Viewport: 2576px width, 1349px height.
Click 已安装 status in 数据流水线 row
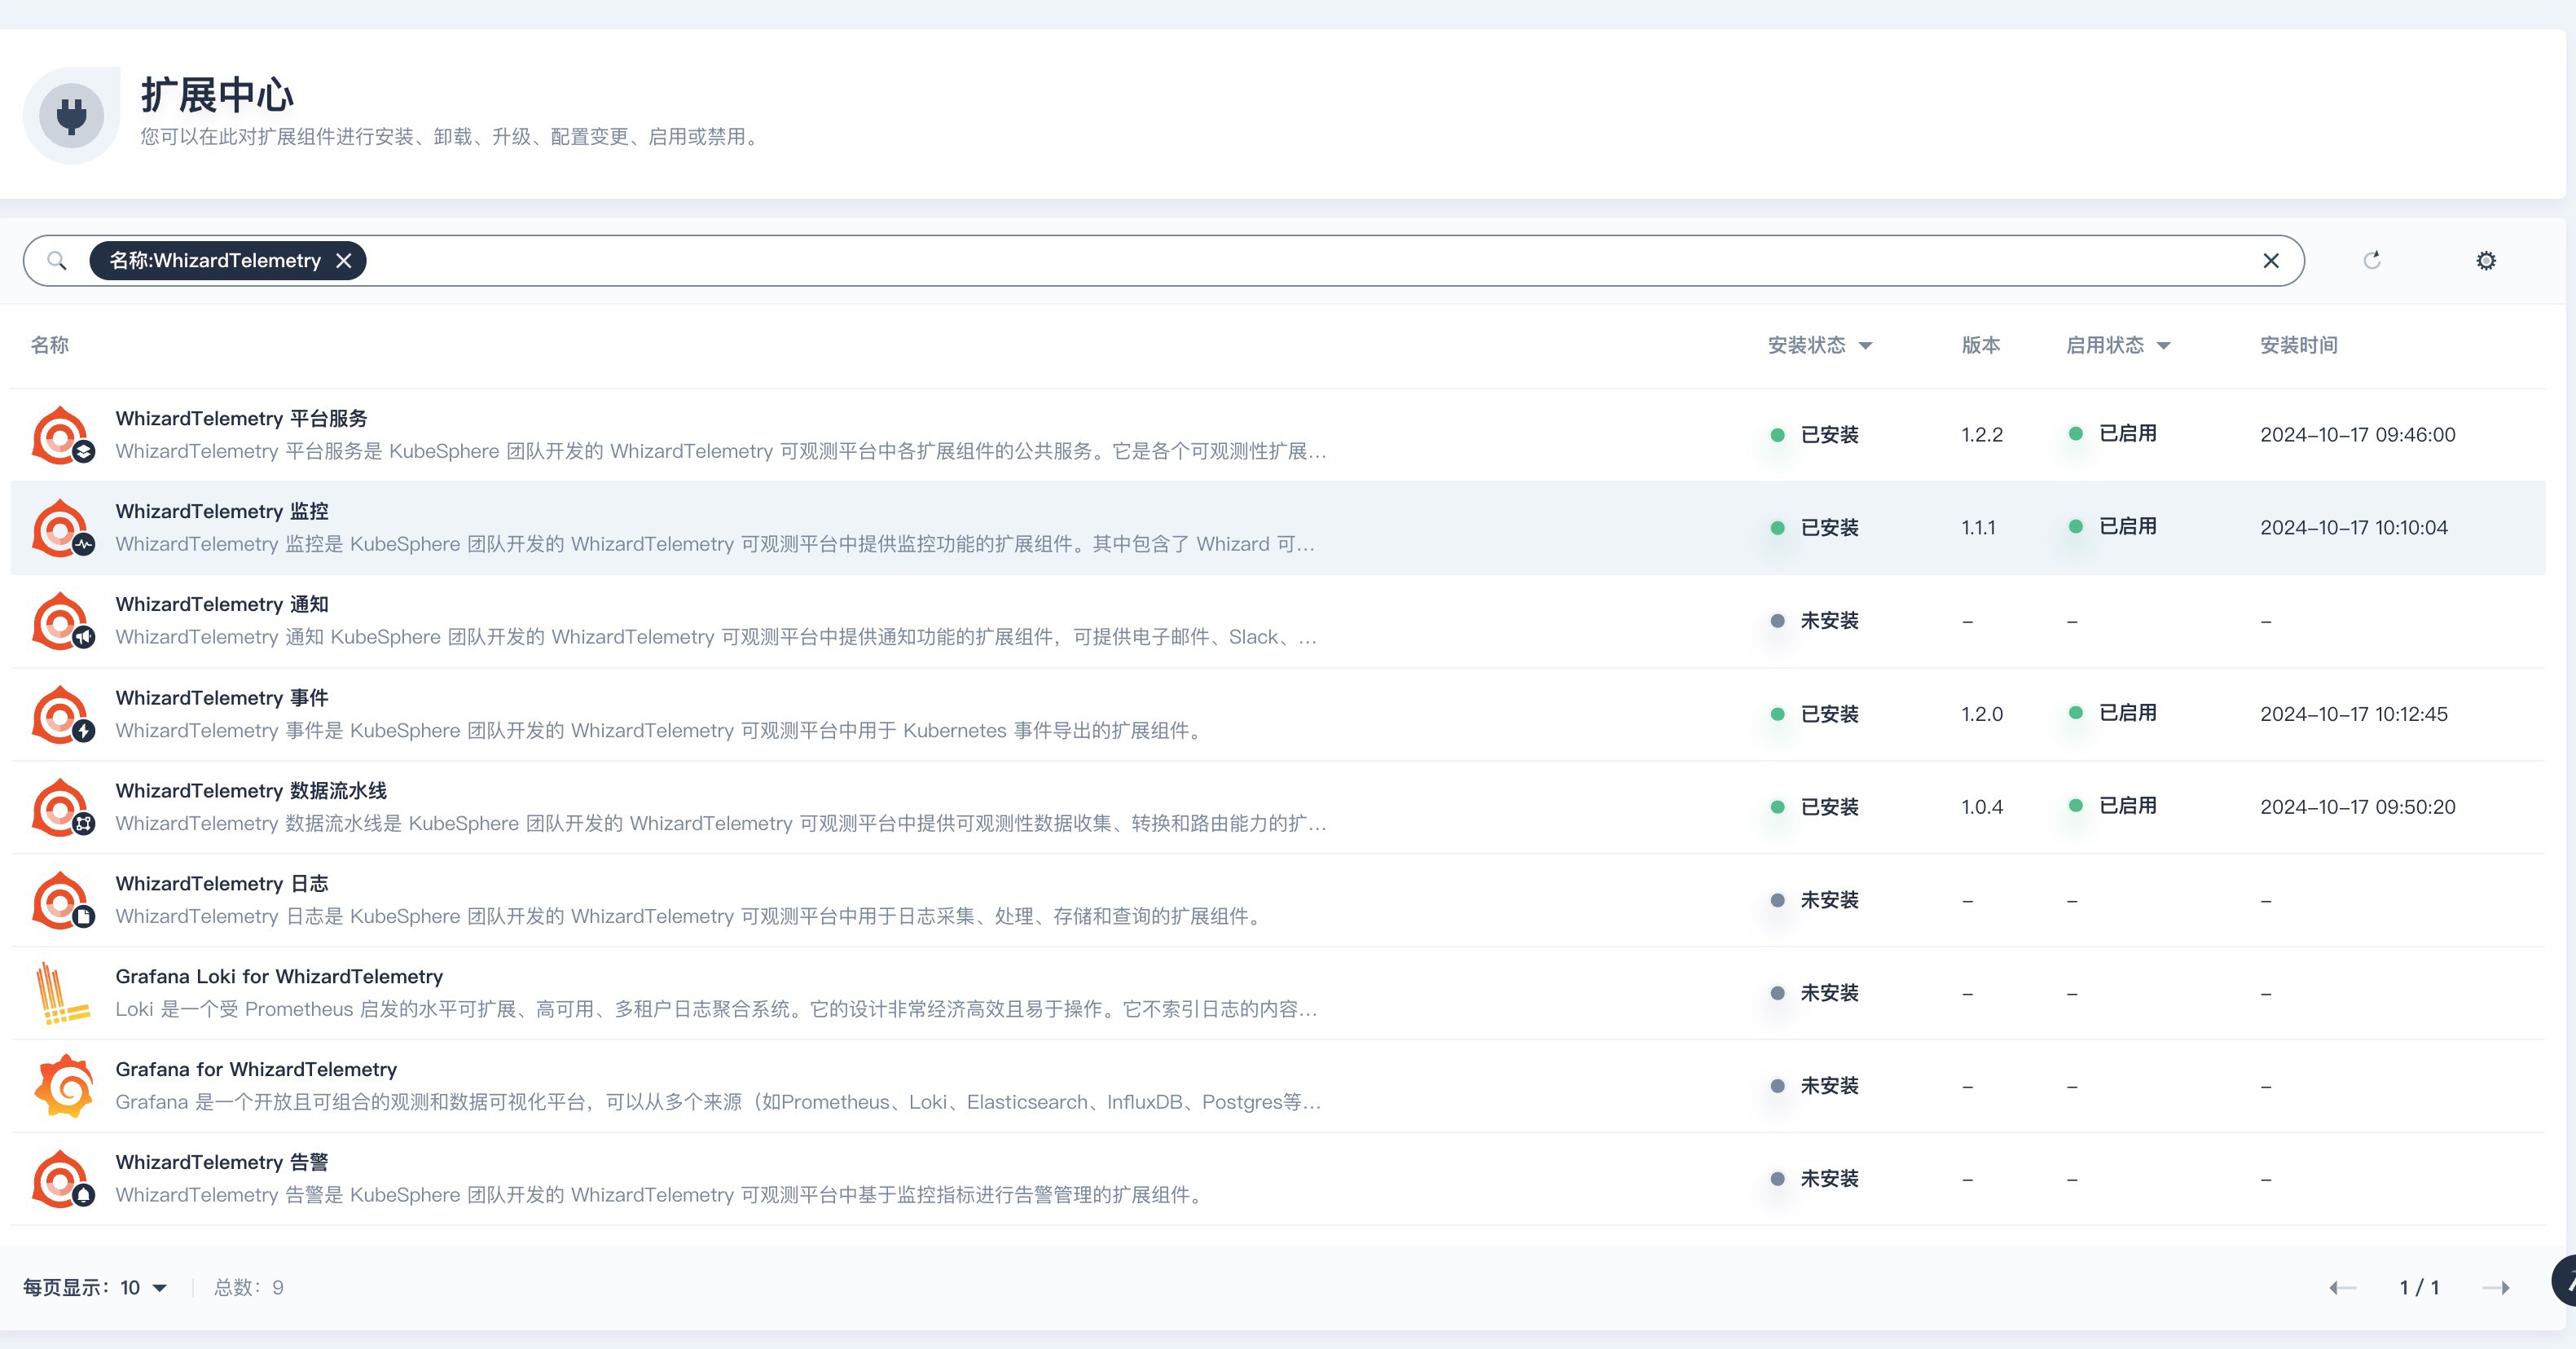pos(1814,807)
